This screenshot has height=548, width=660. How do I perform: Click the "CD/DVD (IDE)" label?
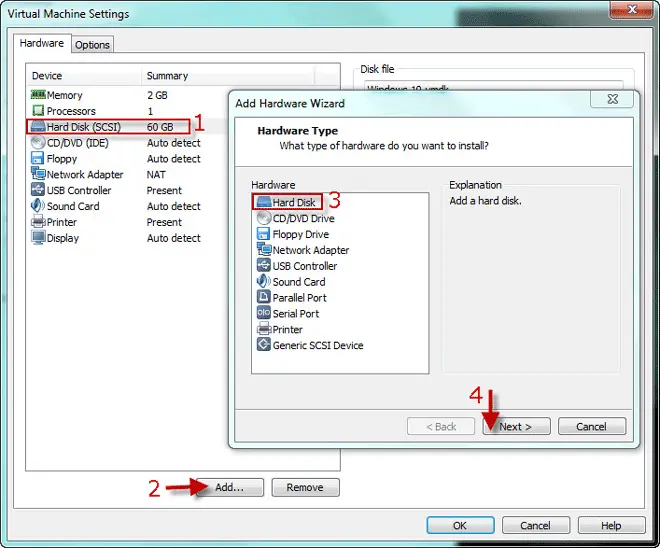tap(77, 143)
